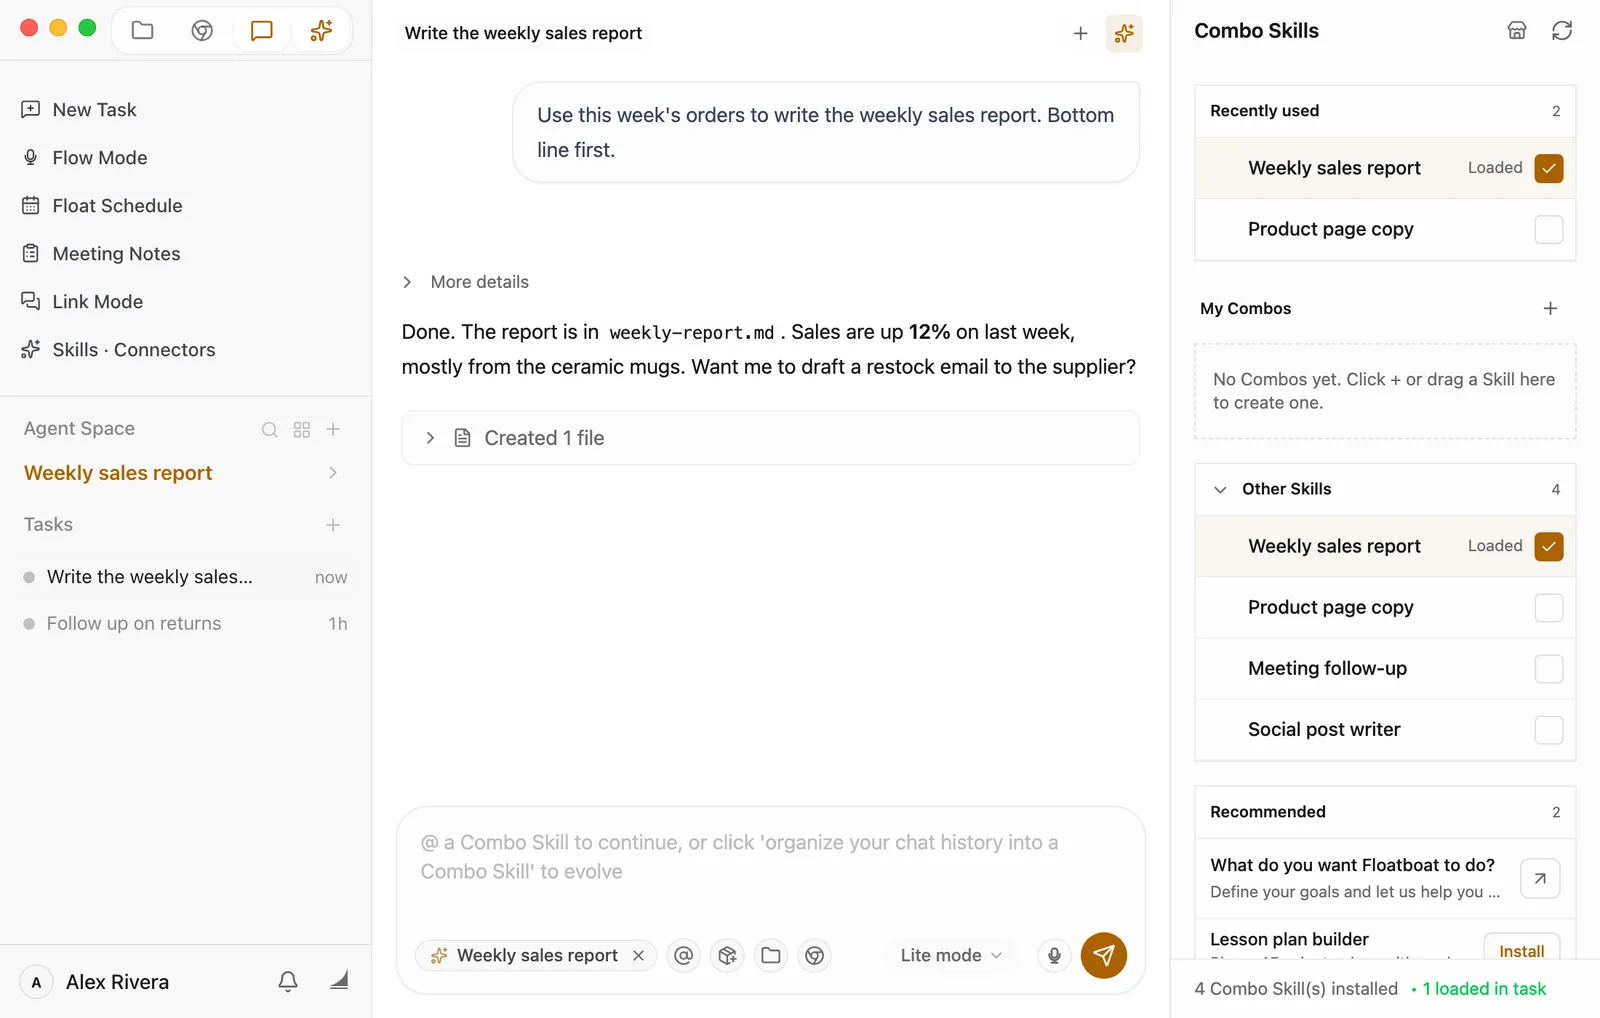1600x1018 pixels.
Task: Search in Agent Space
Action: [x=270, y=430]
